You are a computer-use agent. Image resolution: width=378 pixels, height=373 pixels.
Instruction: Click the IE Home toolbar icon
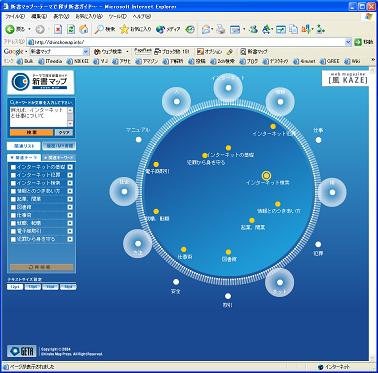[84, 29]
